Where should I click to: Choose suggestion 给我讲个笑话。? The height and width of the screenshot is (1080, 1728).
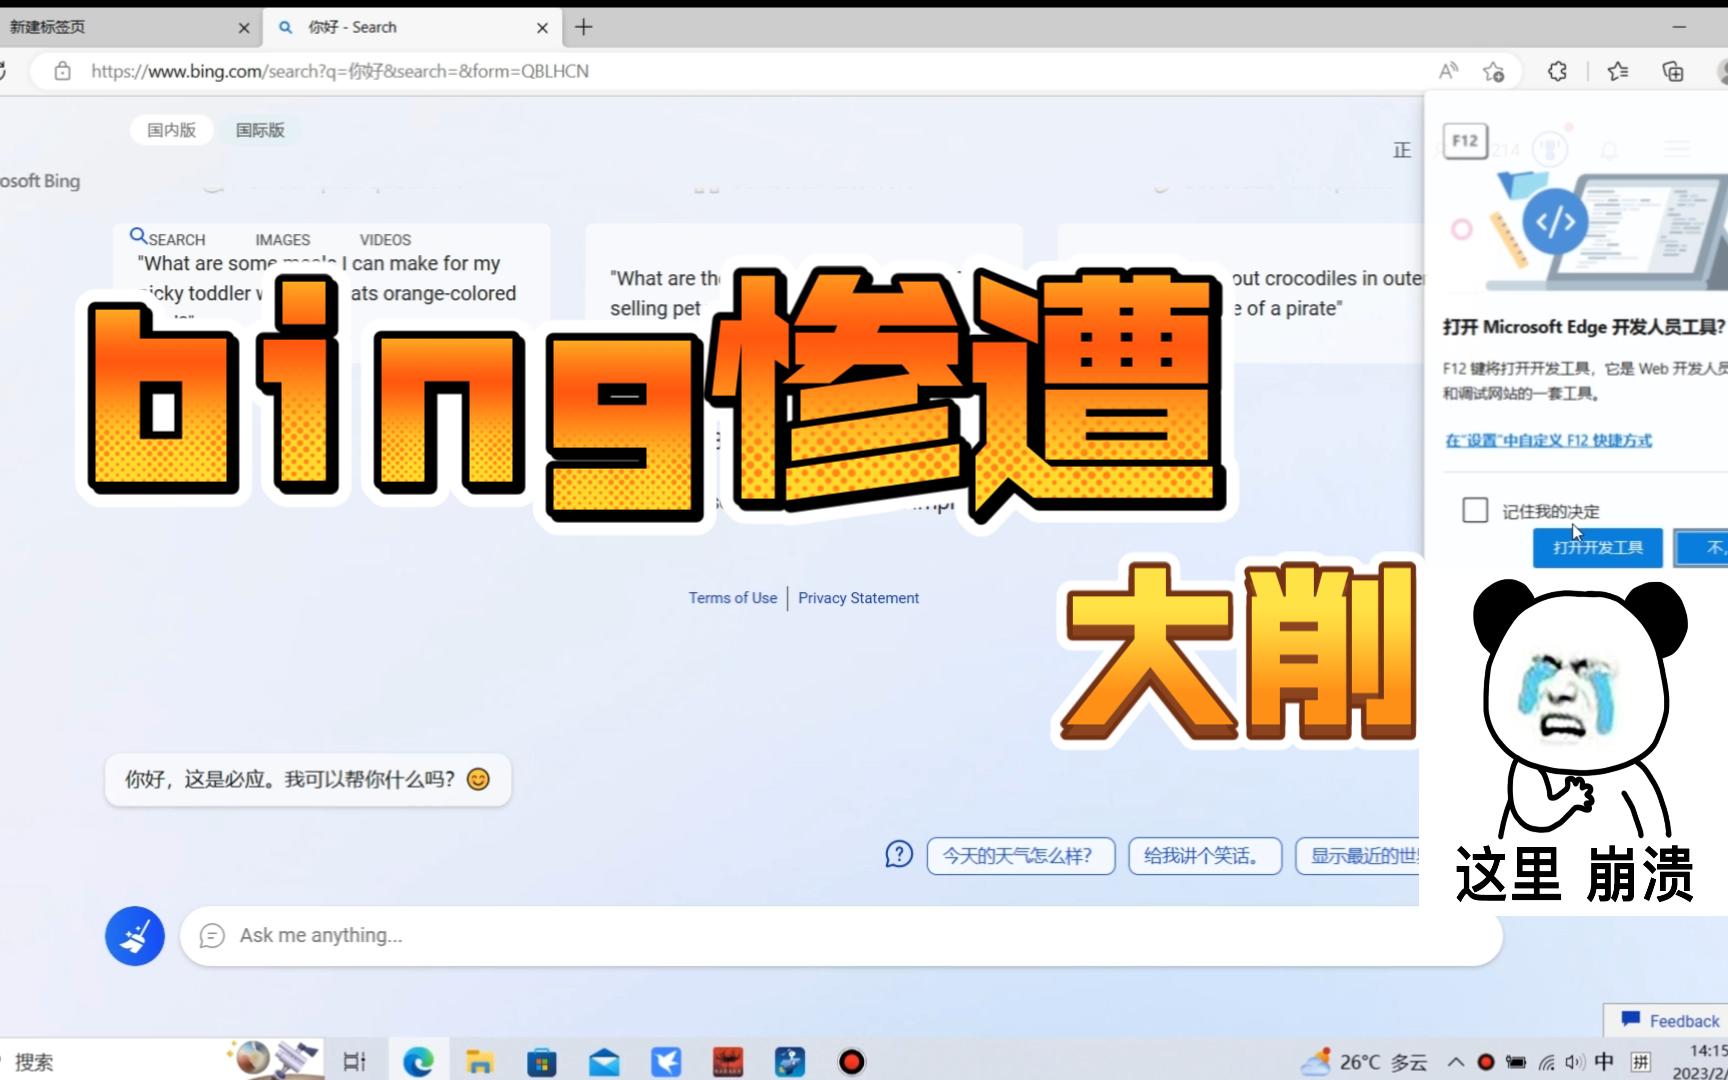[x=1205, y=856]
